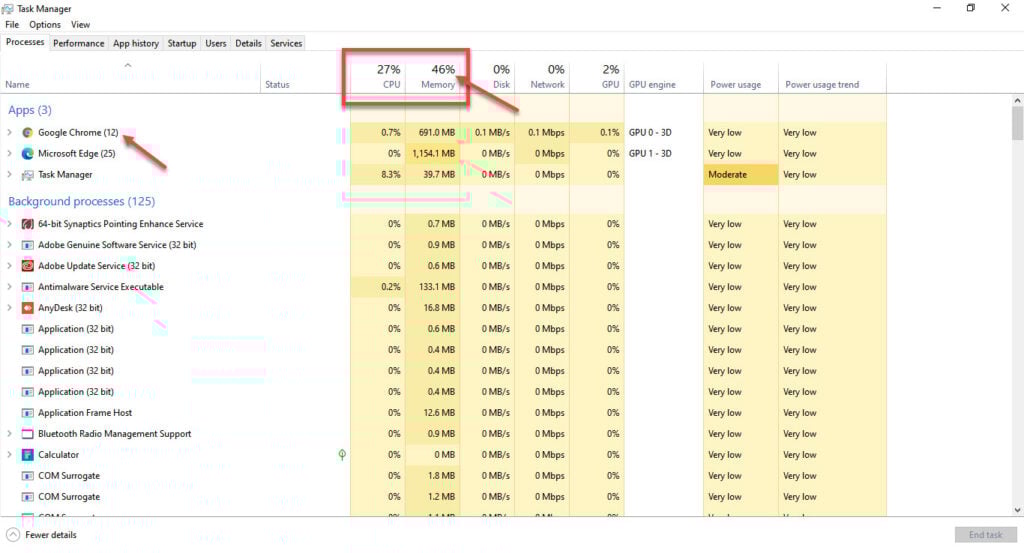The height and width of the screenshot is (553, 1024).
Task: Sort by the Network column header
Action: coord(542,77)
